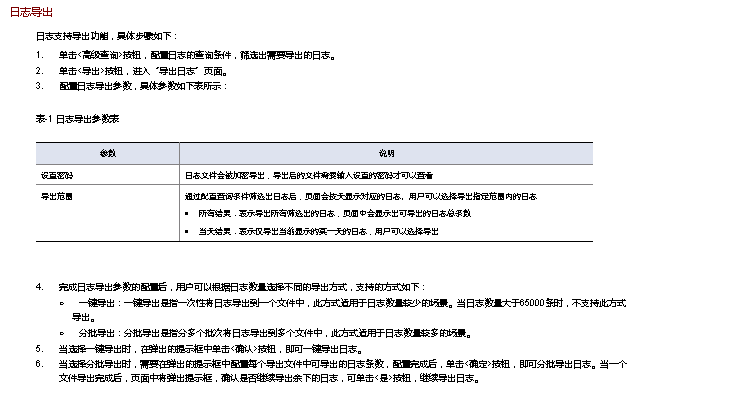732x394 pixels.
Task: Click step 4 about 完成日志导出参数的配置
Action: [231, 287]
